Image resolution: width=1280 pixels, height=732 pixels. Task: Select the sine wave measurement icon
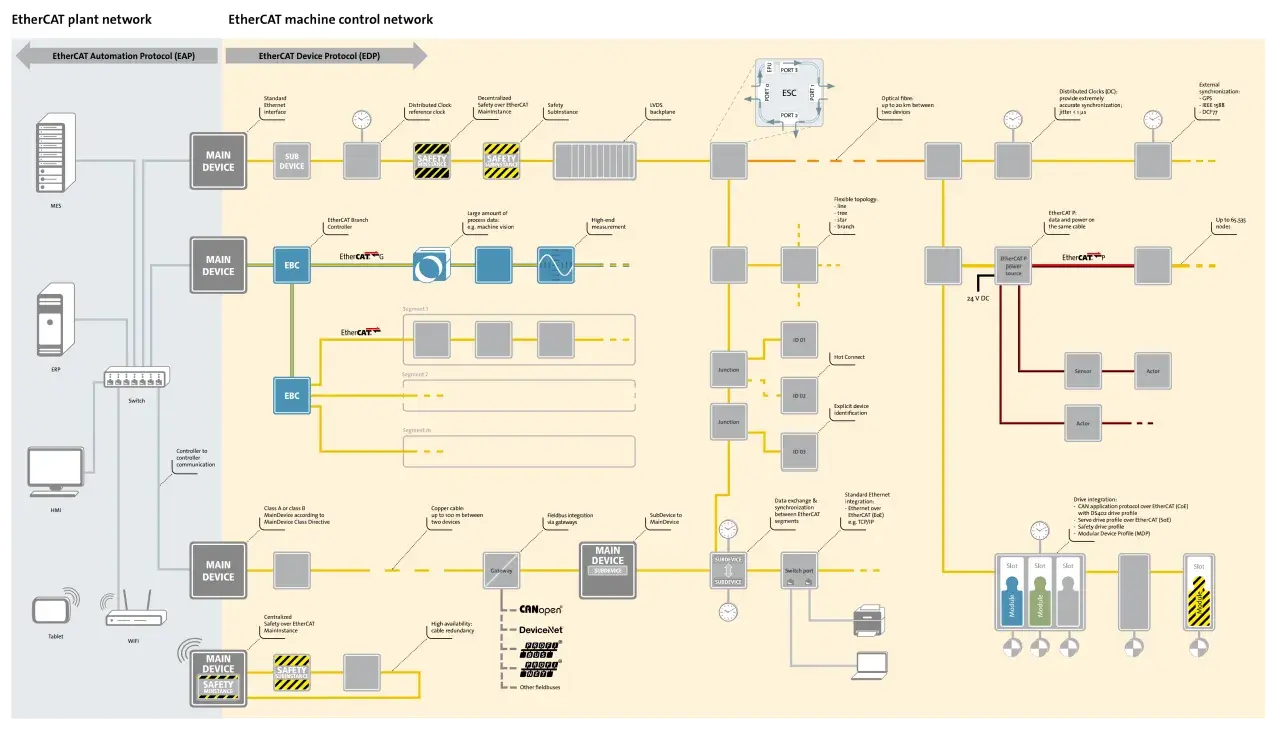click(556, 265)
